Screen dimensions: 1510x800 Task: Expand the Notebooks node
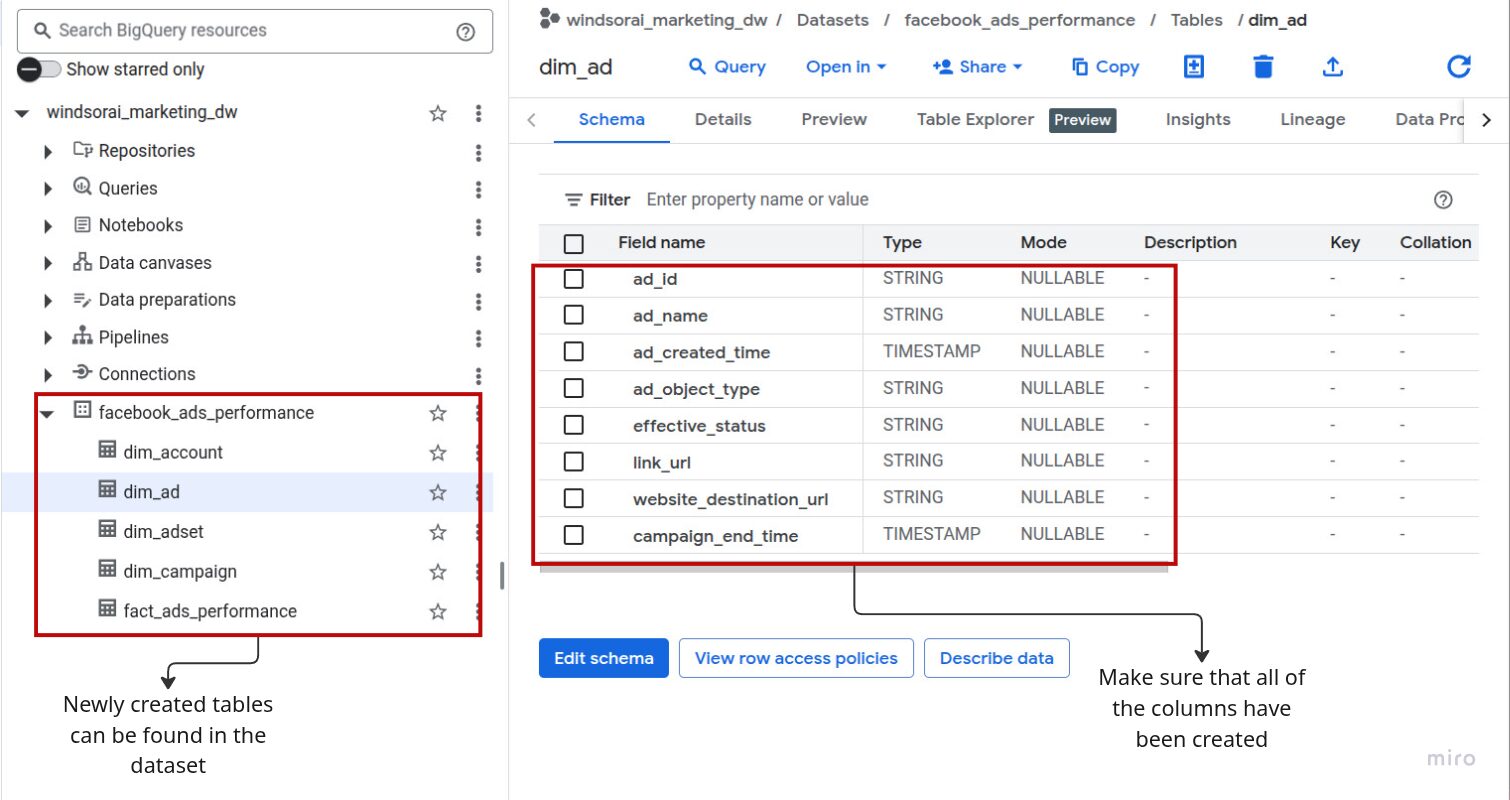(x=48, y=226)
